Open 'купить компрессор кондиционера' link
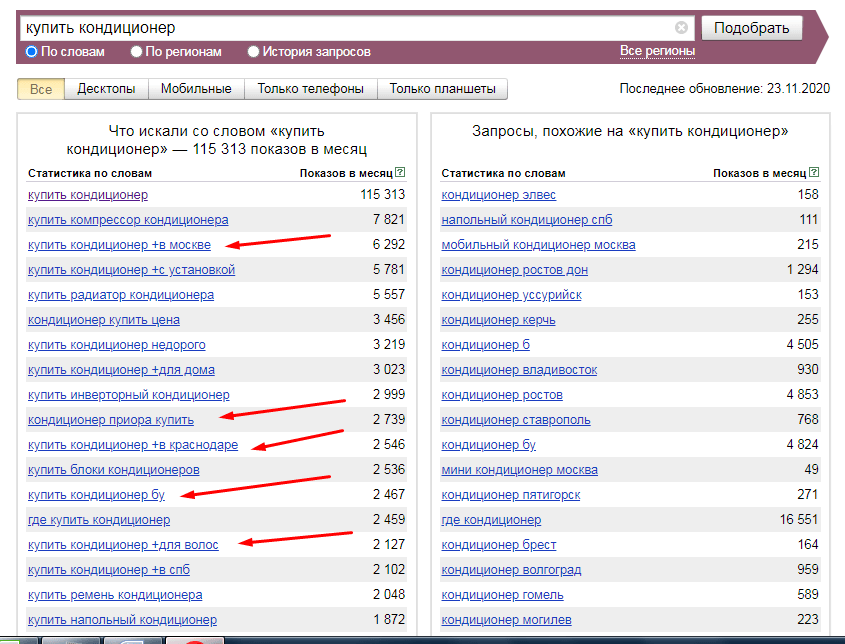Viewport: 845px width, 644px height. (x=128, y=220)
